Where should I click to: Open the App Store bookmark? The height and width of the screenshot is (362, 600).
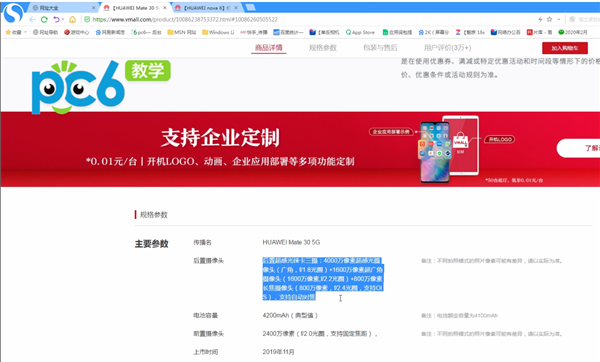click(360, 32)
